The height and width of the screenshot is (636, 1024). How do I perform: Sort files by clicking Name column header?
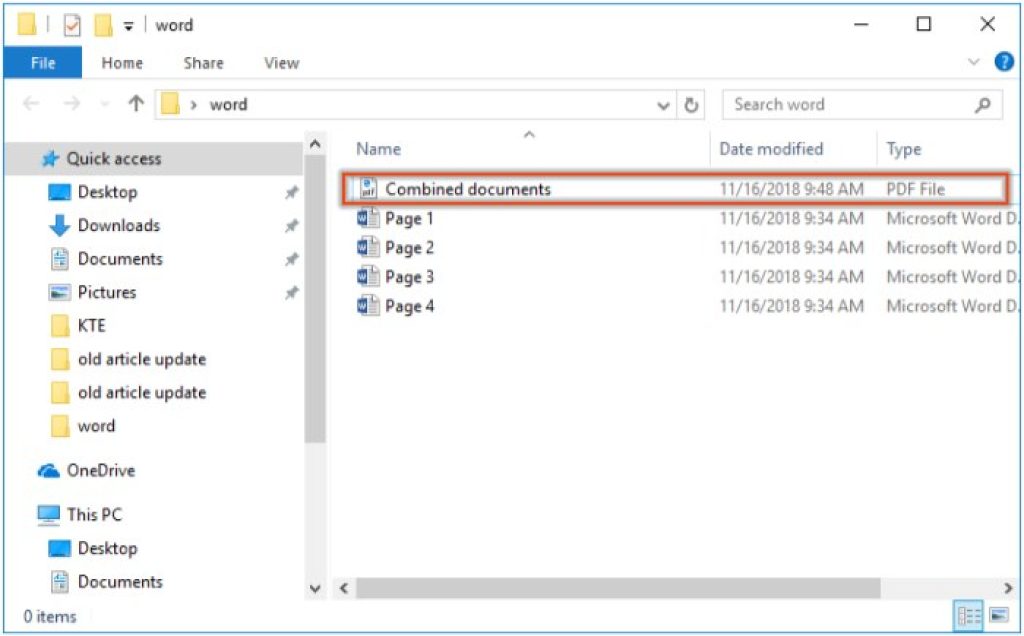pyautogui.click(x=377, y=148)
